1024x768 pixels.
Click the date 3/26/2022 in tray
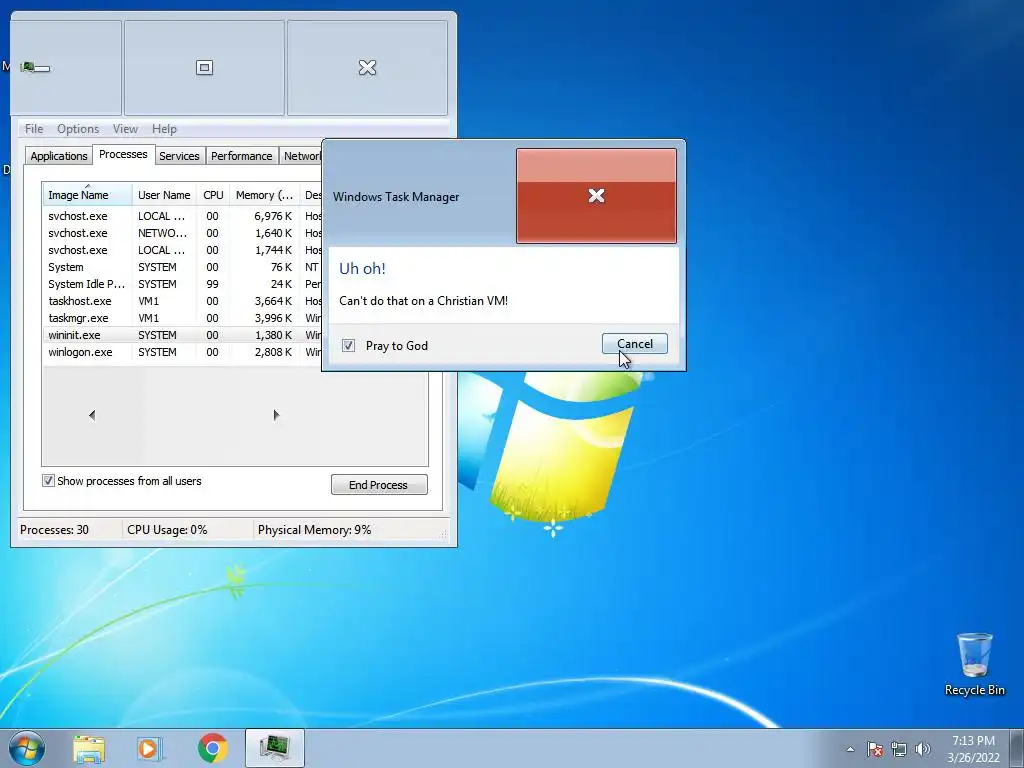click(973, 758)
